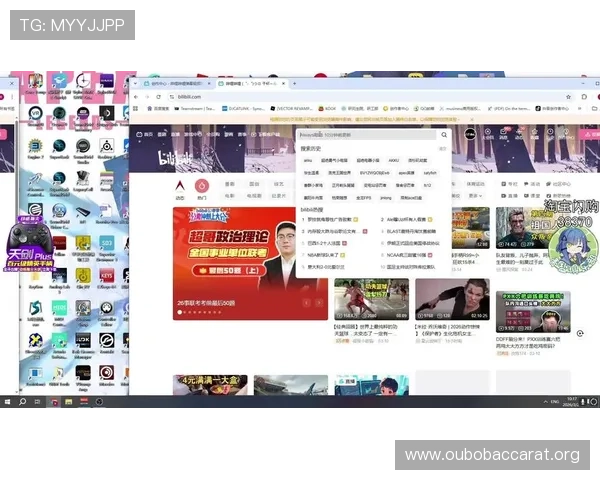Open the QQ邮箱 bookmark
This screenshot has height=480, width=600.
pyautogui.click(x=424, y=109)
